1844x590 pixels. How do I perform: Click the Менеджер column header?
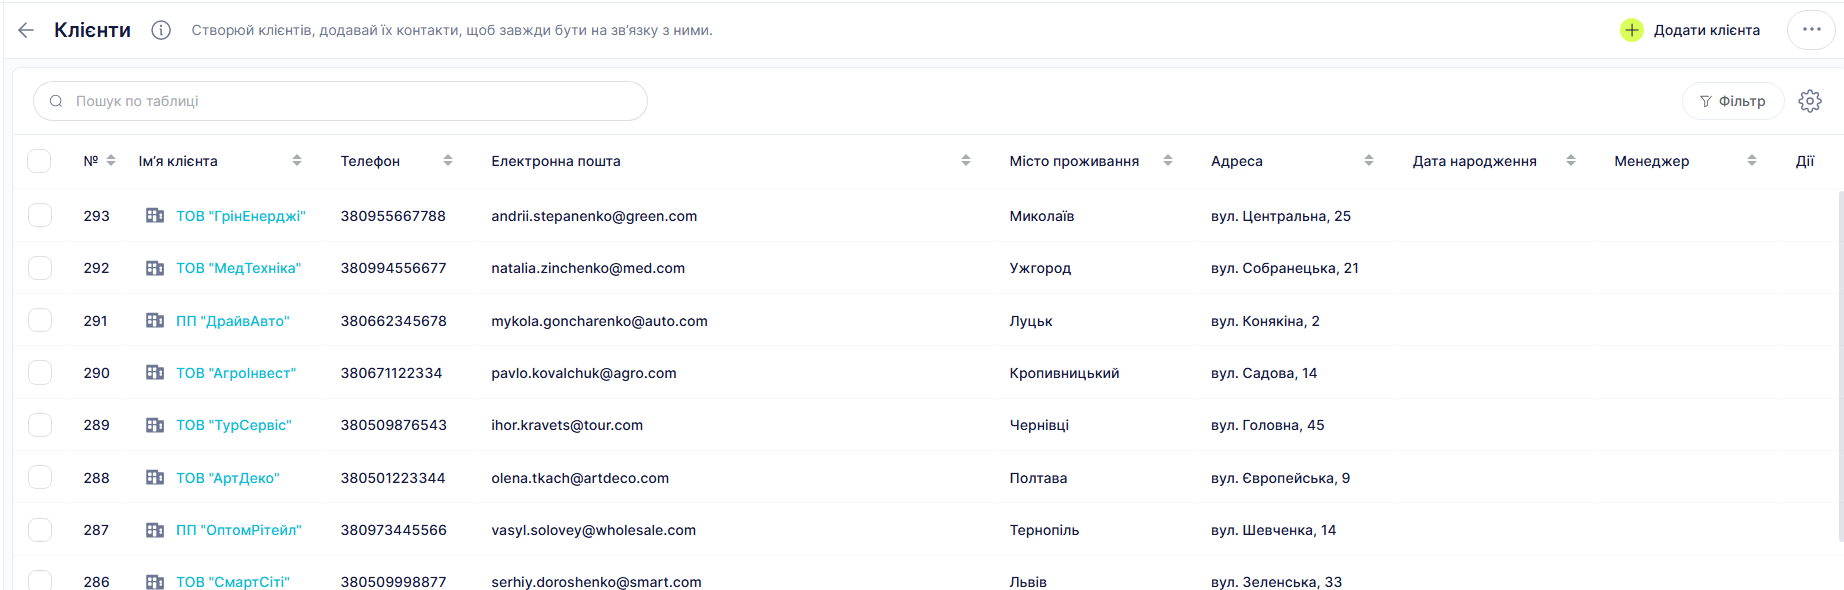click(1651, 161)
